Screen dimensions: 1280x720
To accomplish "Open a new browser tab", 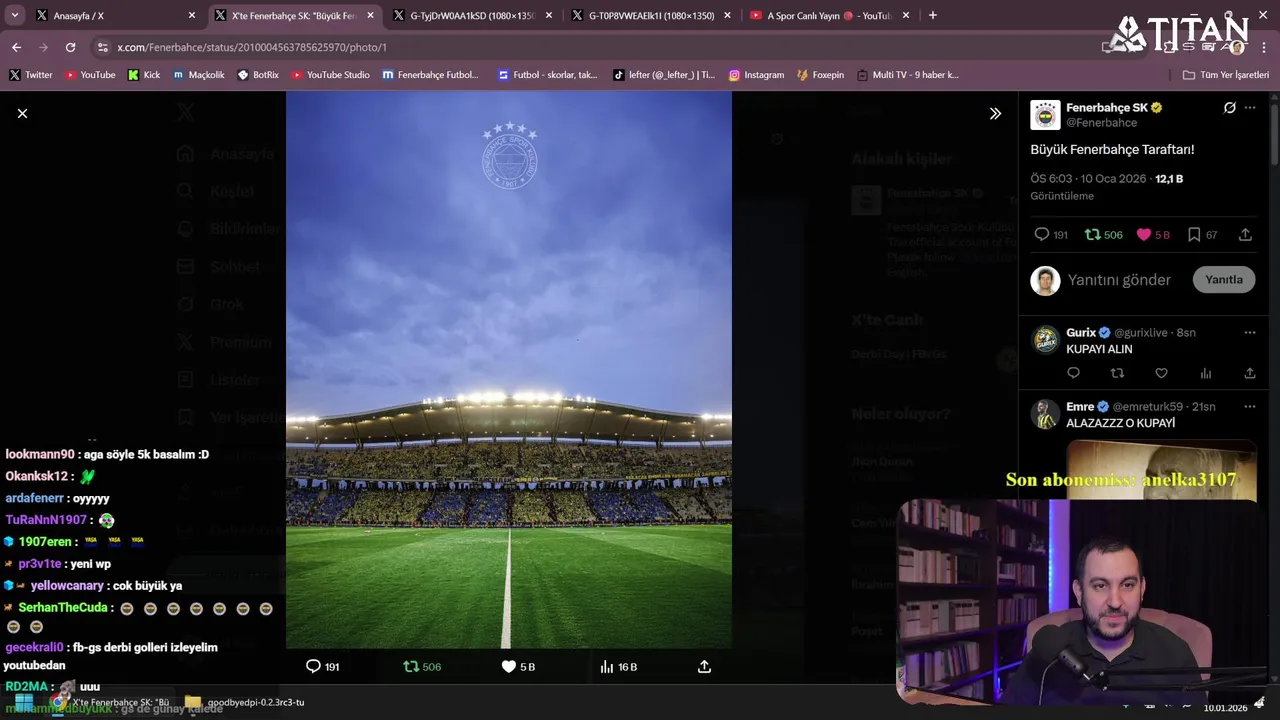I will (x=933, y=15).
